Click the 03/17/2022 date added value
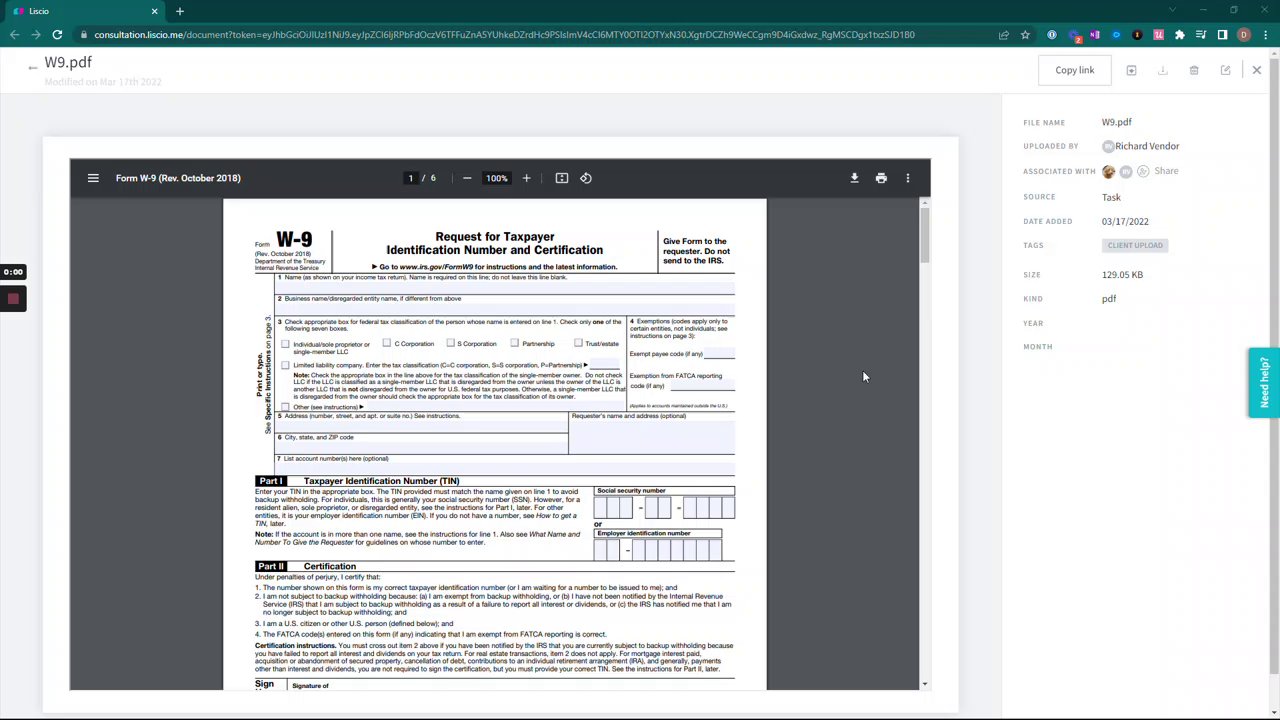The width and height of the screenshot is (1280, 720). [1125, 221]
